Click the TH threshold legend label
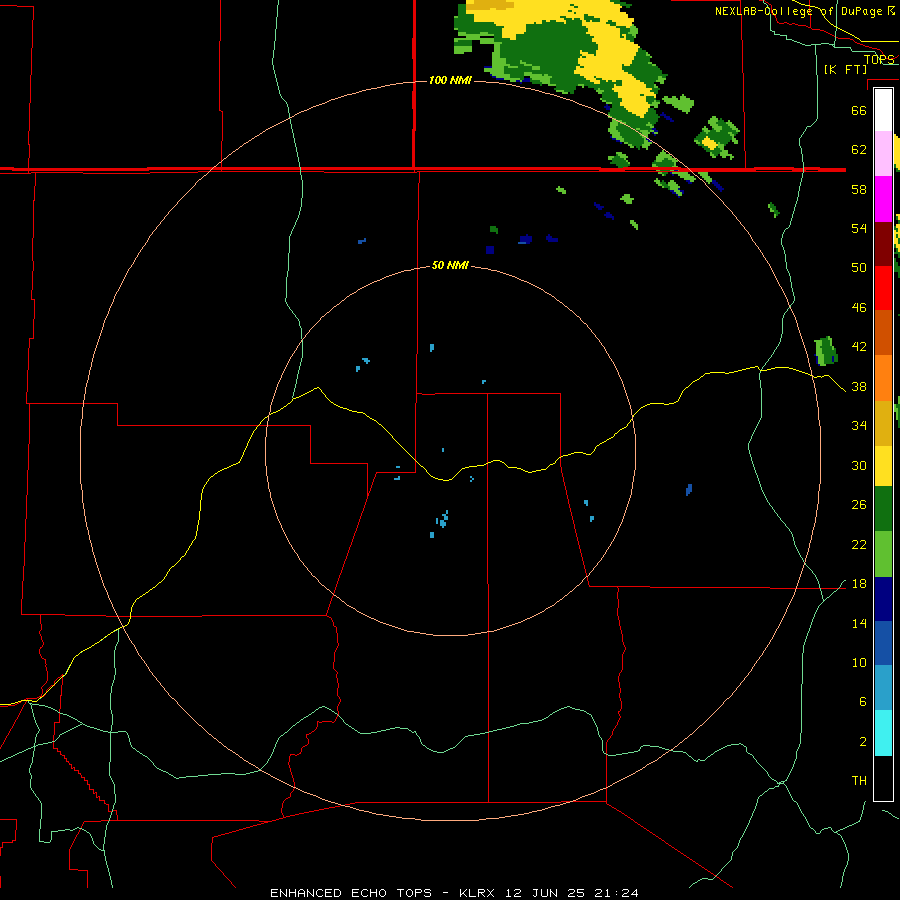This screenshot has width=900, height=900. [x=859, y=781]
